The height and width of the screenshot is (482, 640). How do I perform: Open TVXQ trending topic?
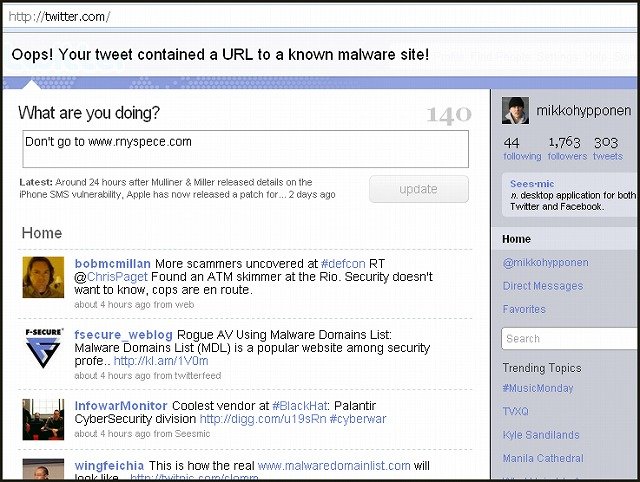click(x=516, y=411)
